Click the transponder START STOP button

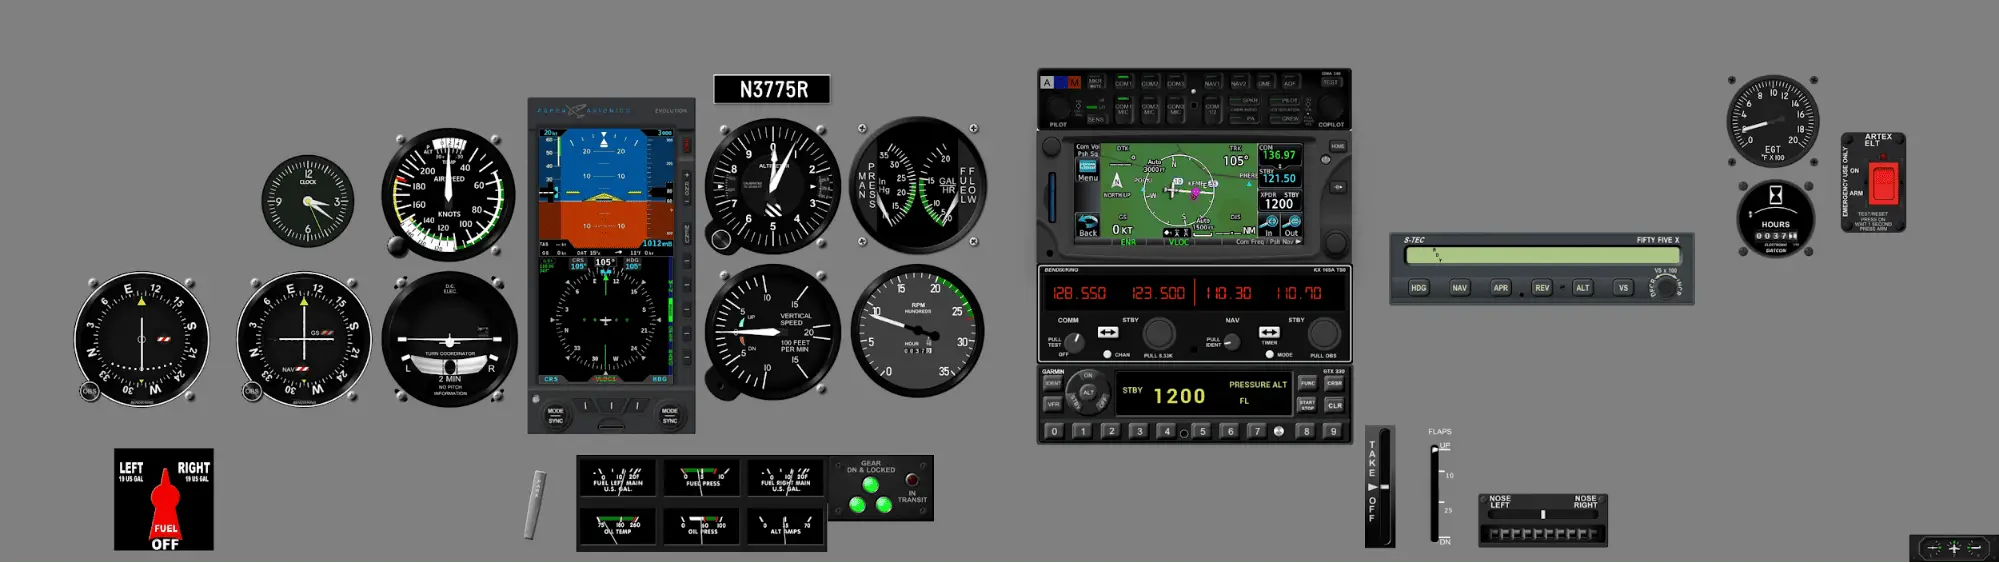[x=1307, y=405]
